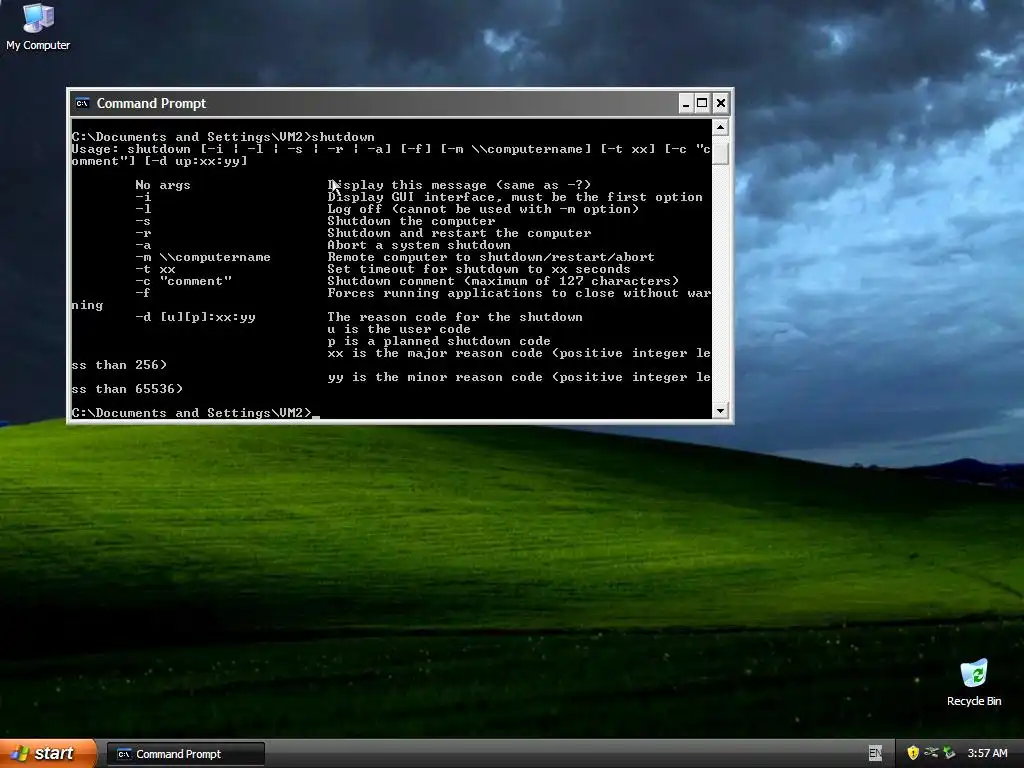Click 'ss than 256)' text line
This screenshot has width=1024, height=768.
pos(120,365)
